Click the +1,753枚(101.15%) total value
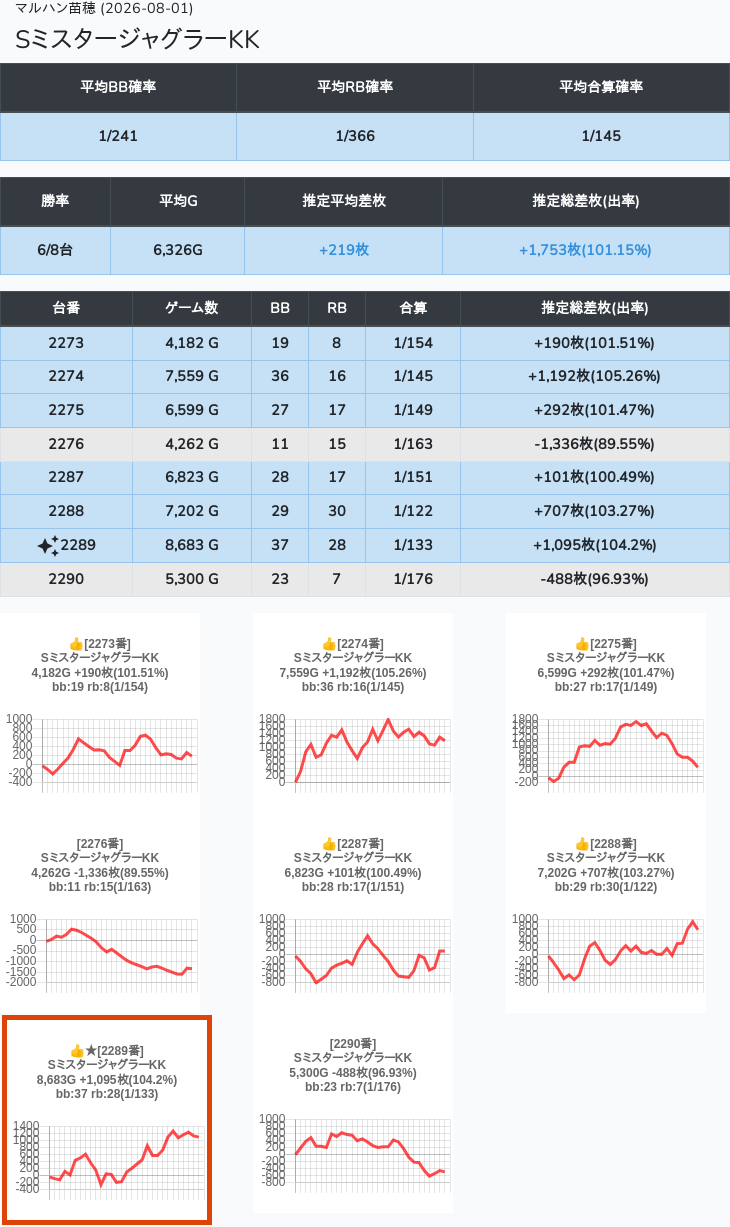The width and height of the screenshot is (730, 1227). pyautogui.click(x=585, y=250)
